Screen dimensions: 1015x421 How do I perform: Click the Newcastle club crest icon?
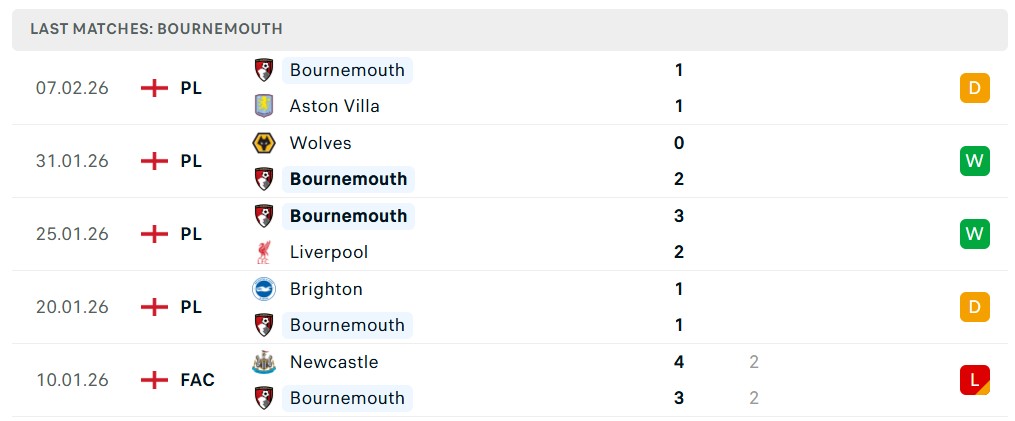point(264,362)
